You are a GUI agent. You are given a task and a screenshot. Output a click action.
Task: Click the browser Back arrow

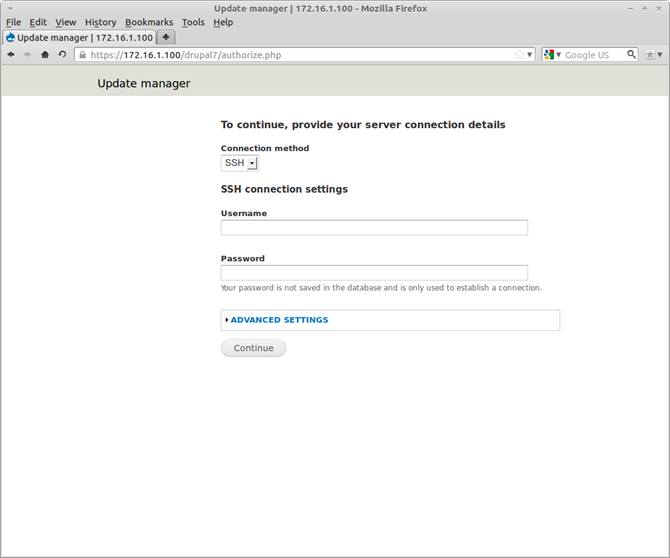11,55
